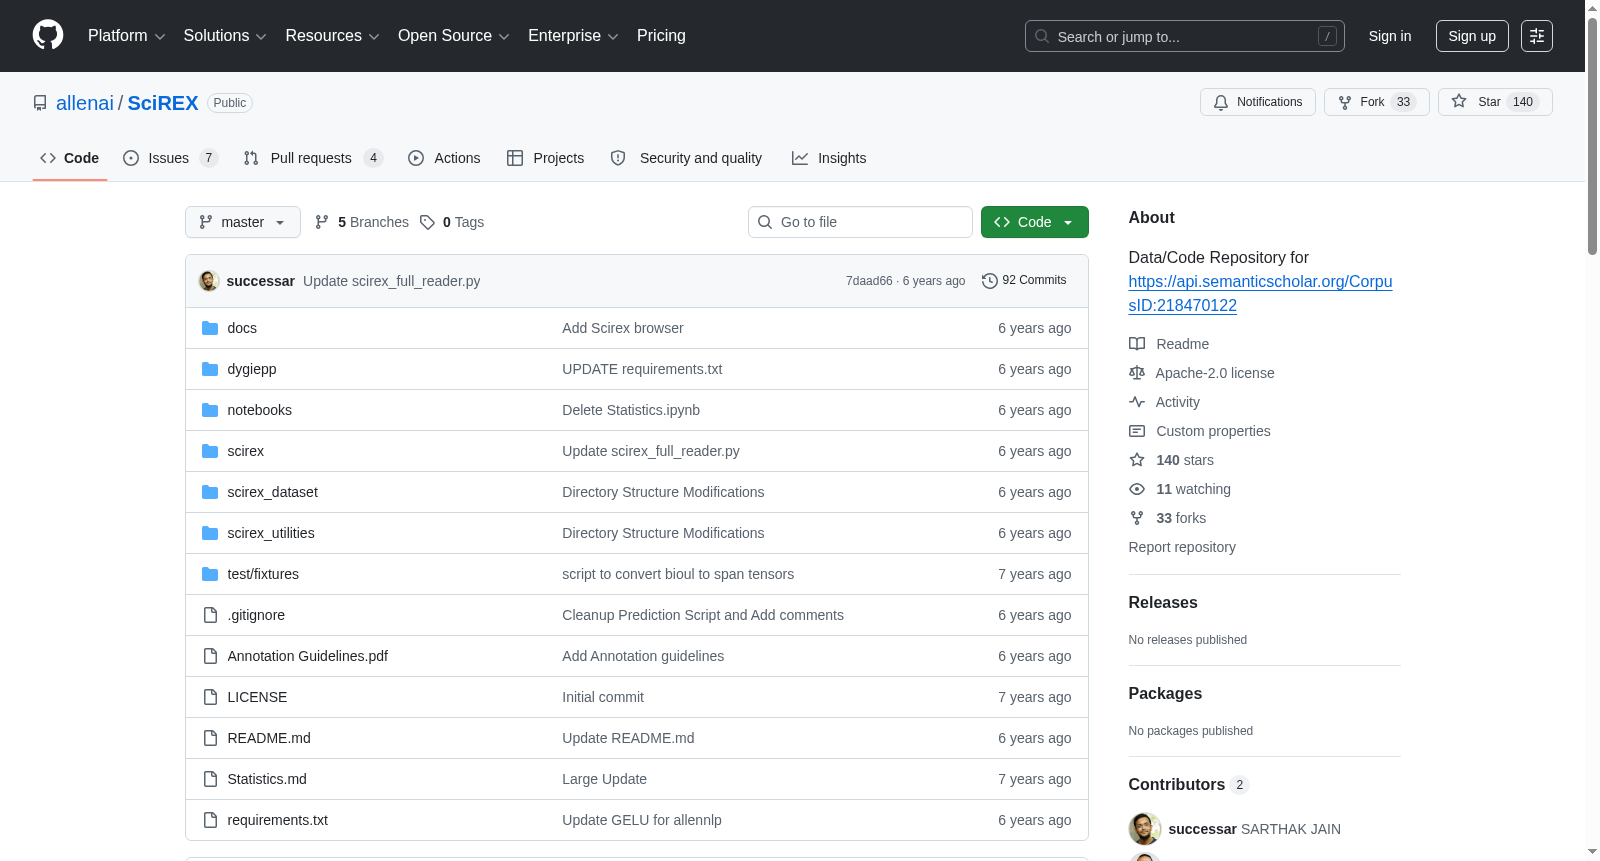The image size is (1600, 861).
Task: Expand the Open Source menu
Action: [x=454, y=36]
